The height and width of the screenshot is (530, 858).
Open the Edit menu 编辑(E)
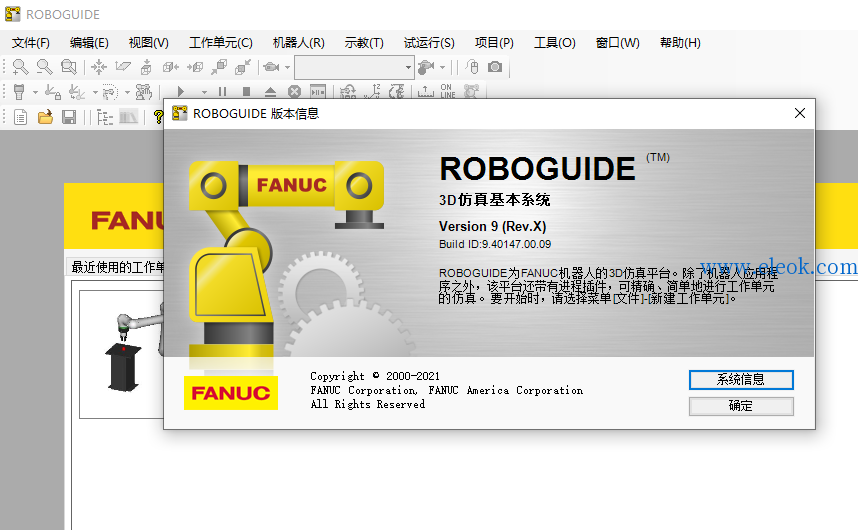point(89,43)
